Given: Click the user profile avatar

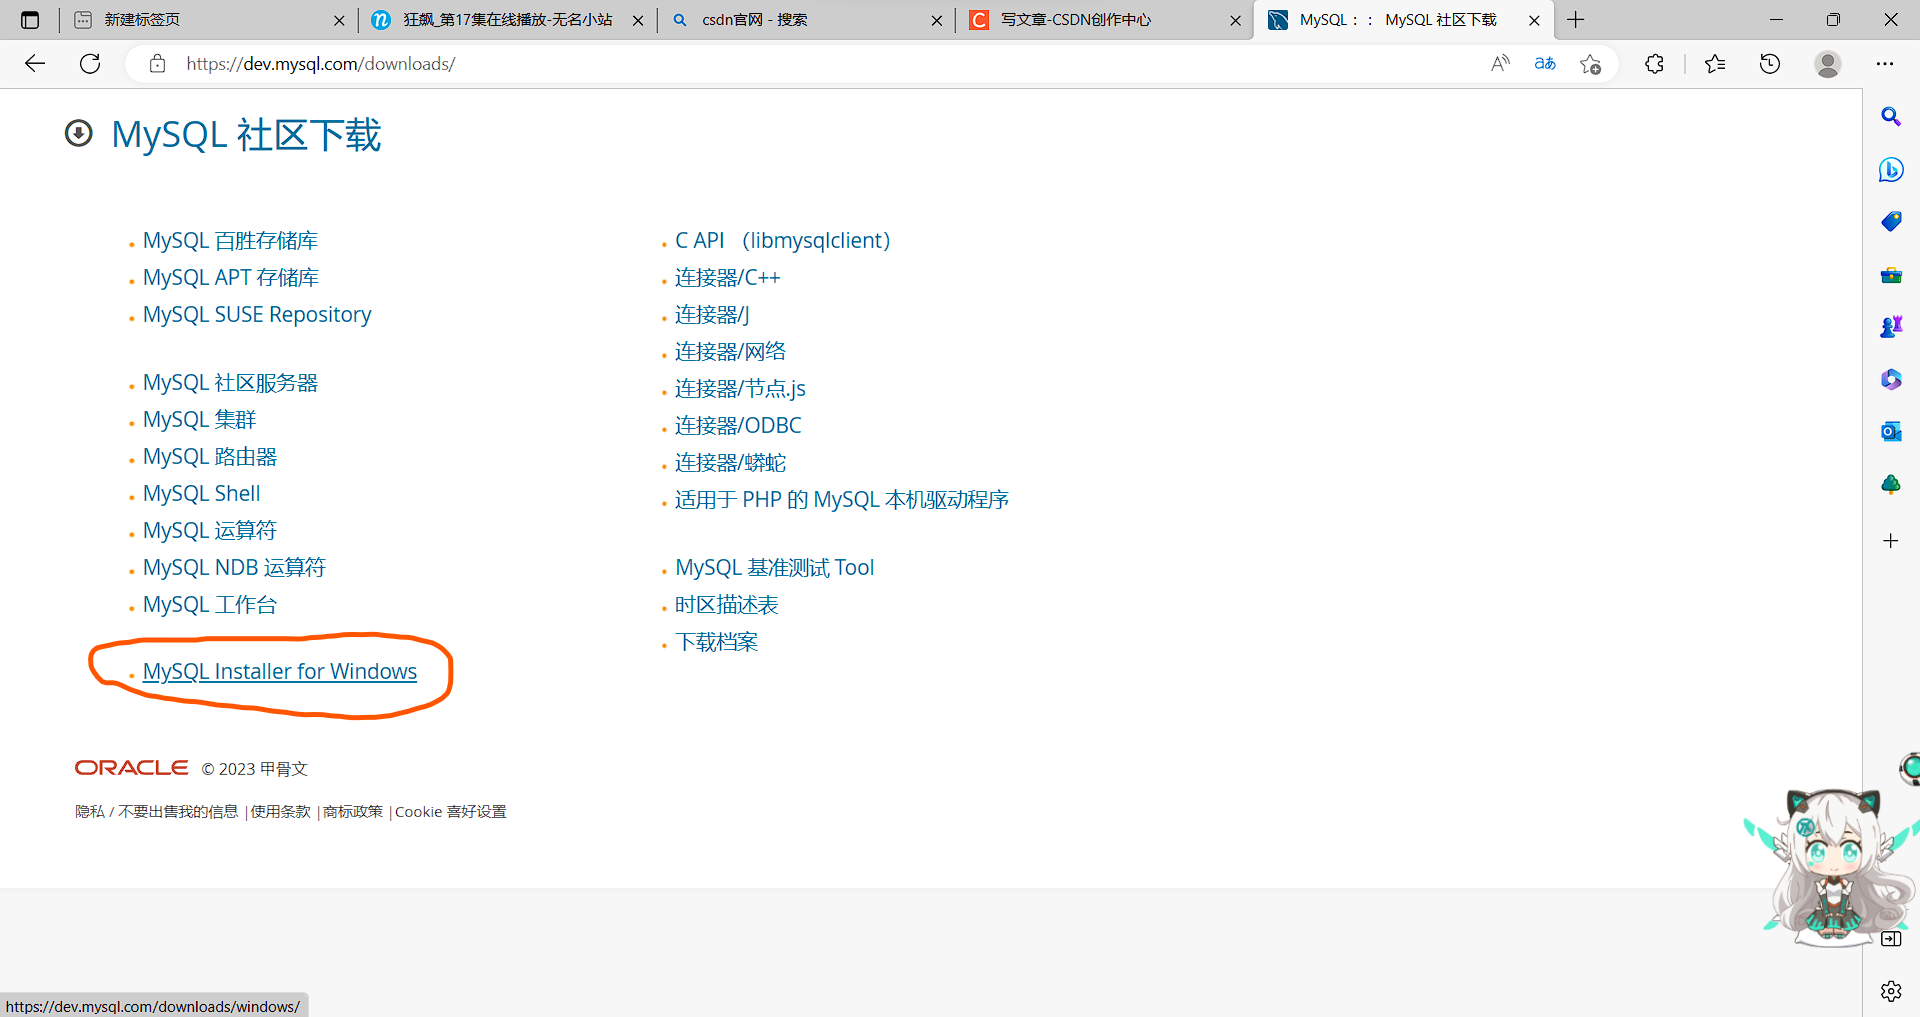Looking at the screenshot, I should (x=1828, y=64).
